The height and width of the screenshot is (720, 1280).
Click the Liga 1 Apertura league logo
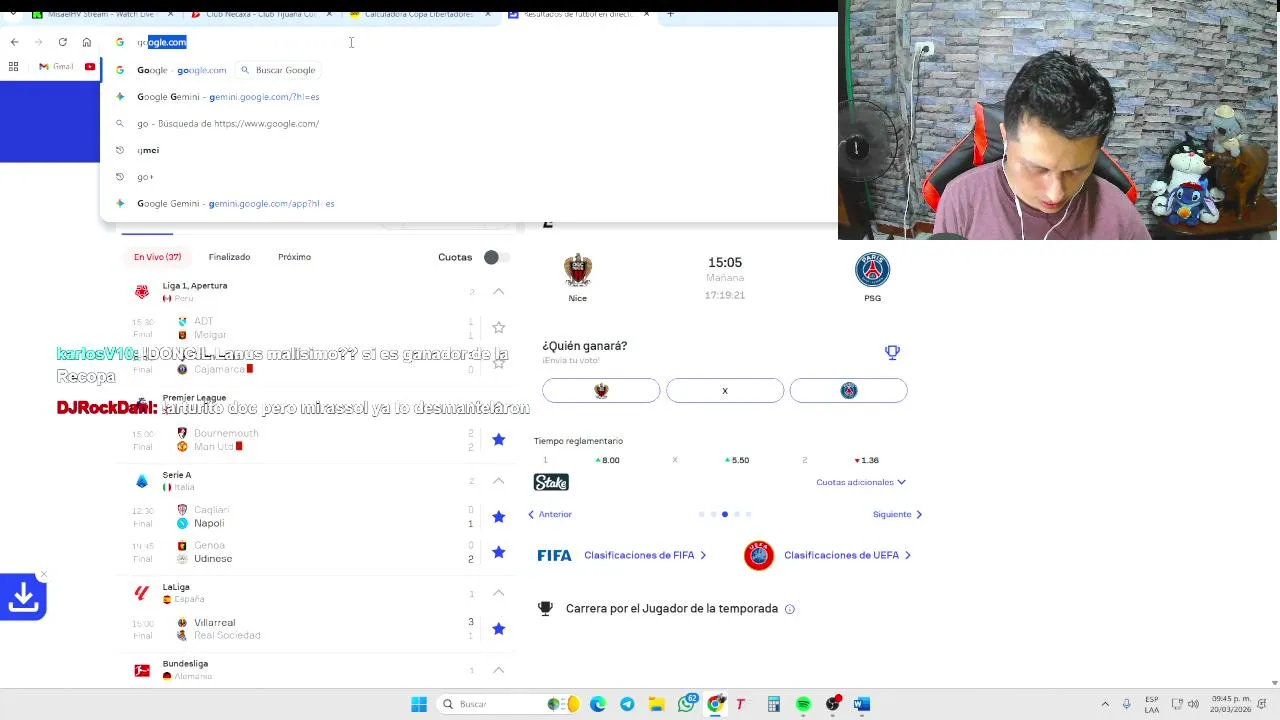pos(142,292)
